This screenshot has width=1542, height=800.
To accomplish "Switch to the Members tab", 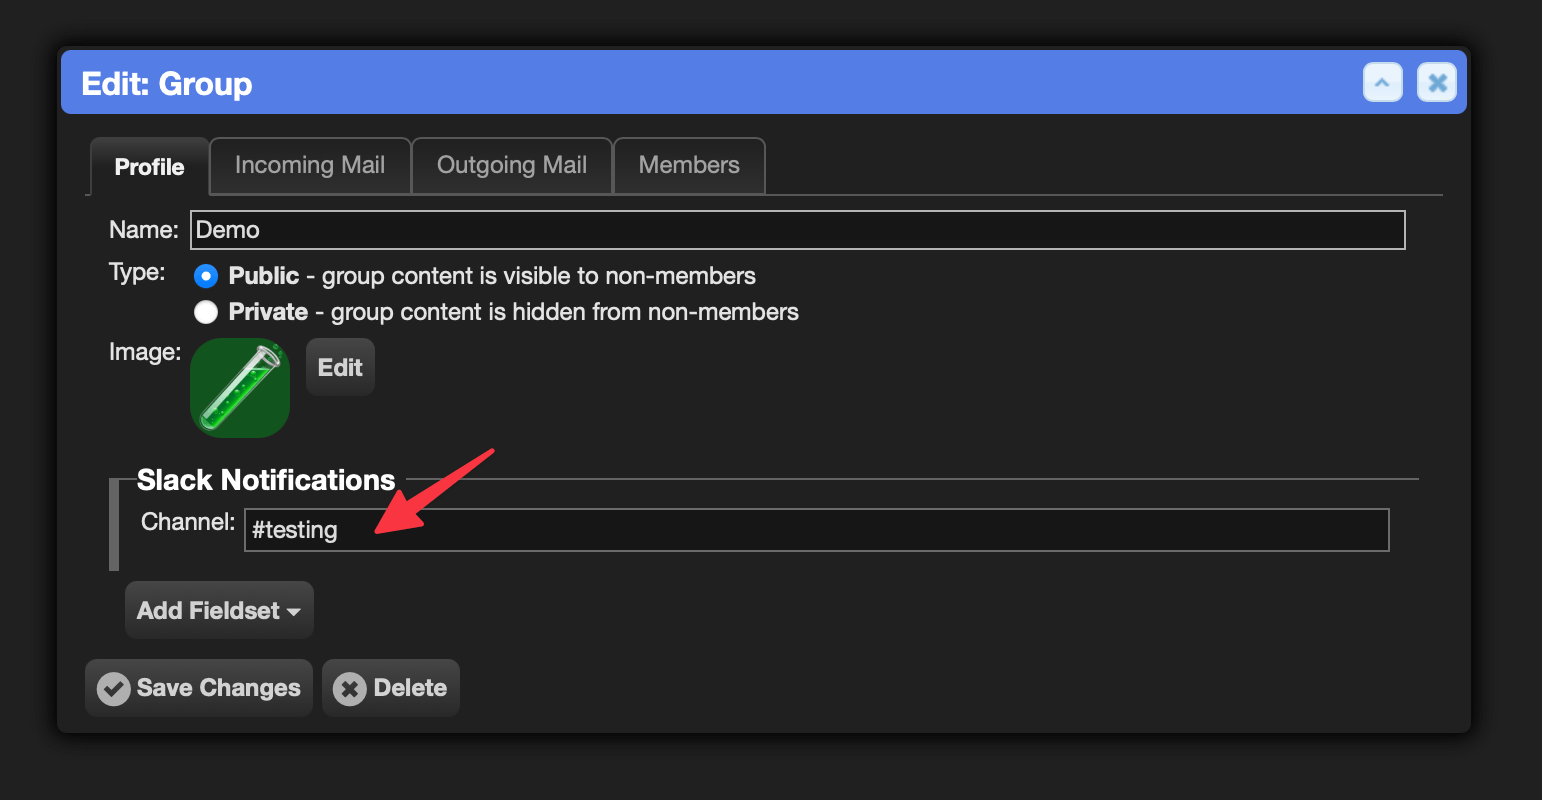I will coord(689,165).
